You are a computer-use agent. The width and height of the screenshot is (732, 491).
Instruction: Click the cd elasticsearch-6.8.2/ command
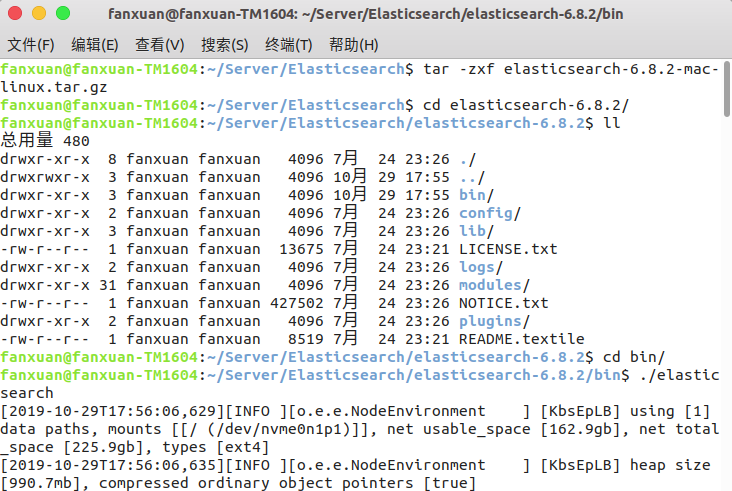[526, 105]
